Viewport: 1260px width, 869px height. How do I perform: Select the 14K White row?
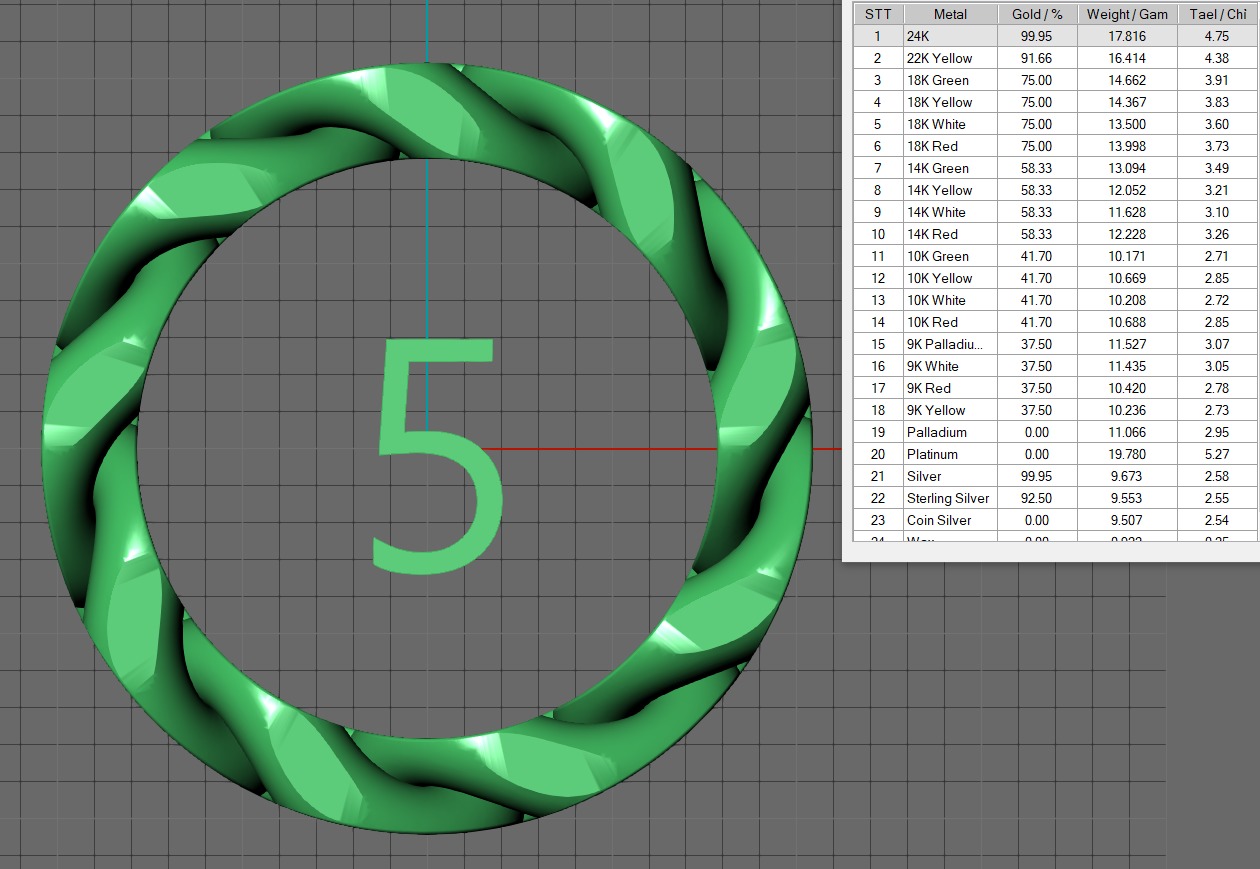pos(1055,212)
